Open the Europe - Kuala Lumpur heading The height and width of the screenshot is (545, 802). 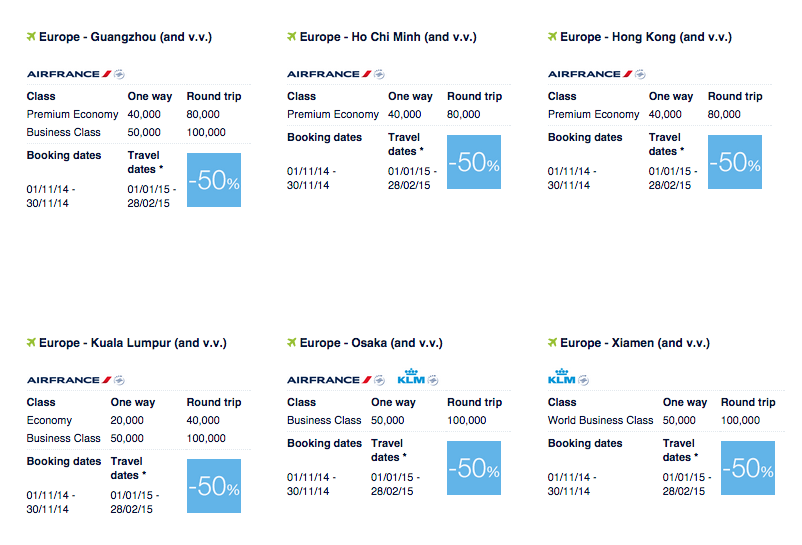pyautogui.click(x=133, y=343)
